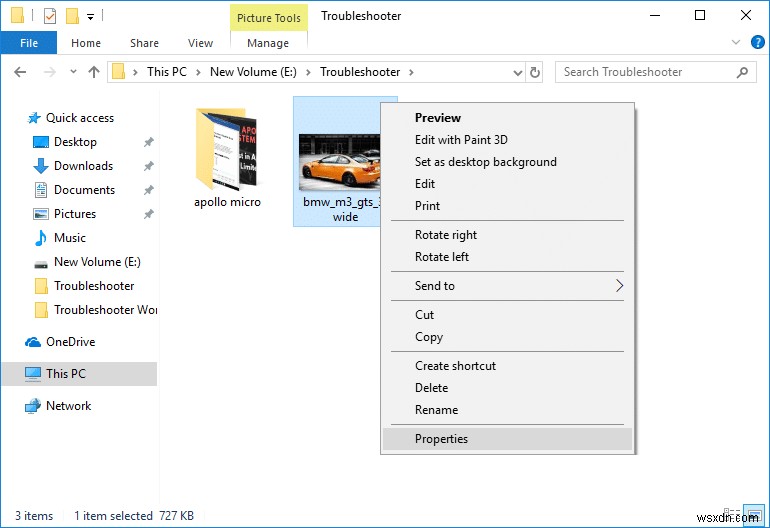770x528 pixels.
Task: Choose Print from the context menu
Action: coord(508,206)
